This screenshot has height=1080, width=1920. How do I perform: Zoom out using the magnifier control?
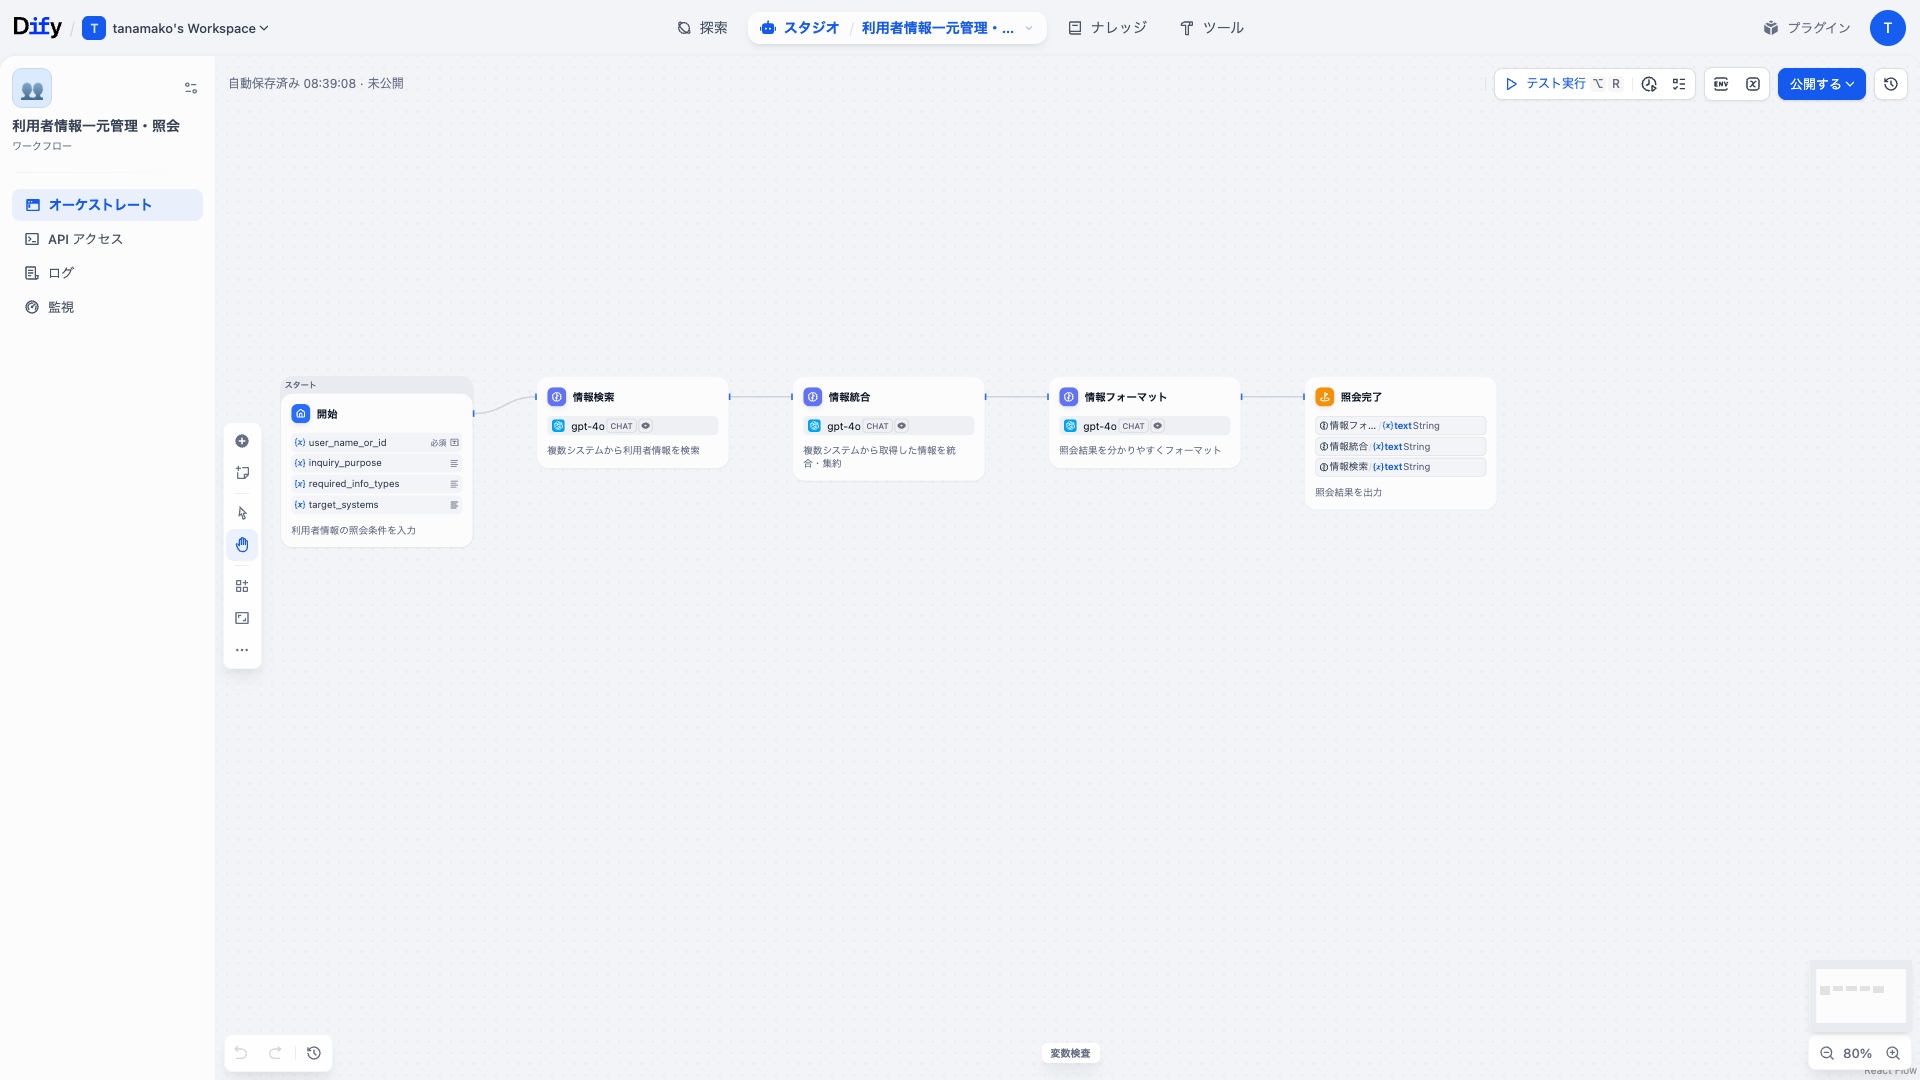(1826, 1053)
